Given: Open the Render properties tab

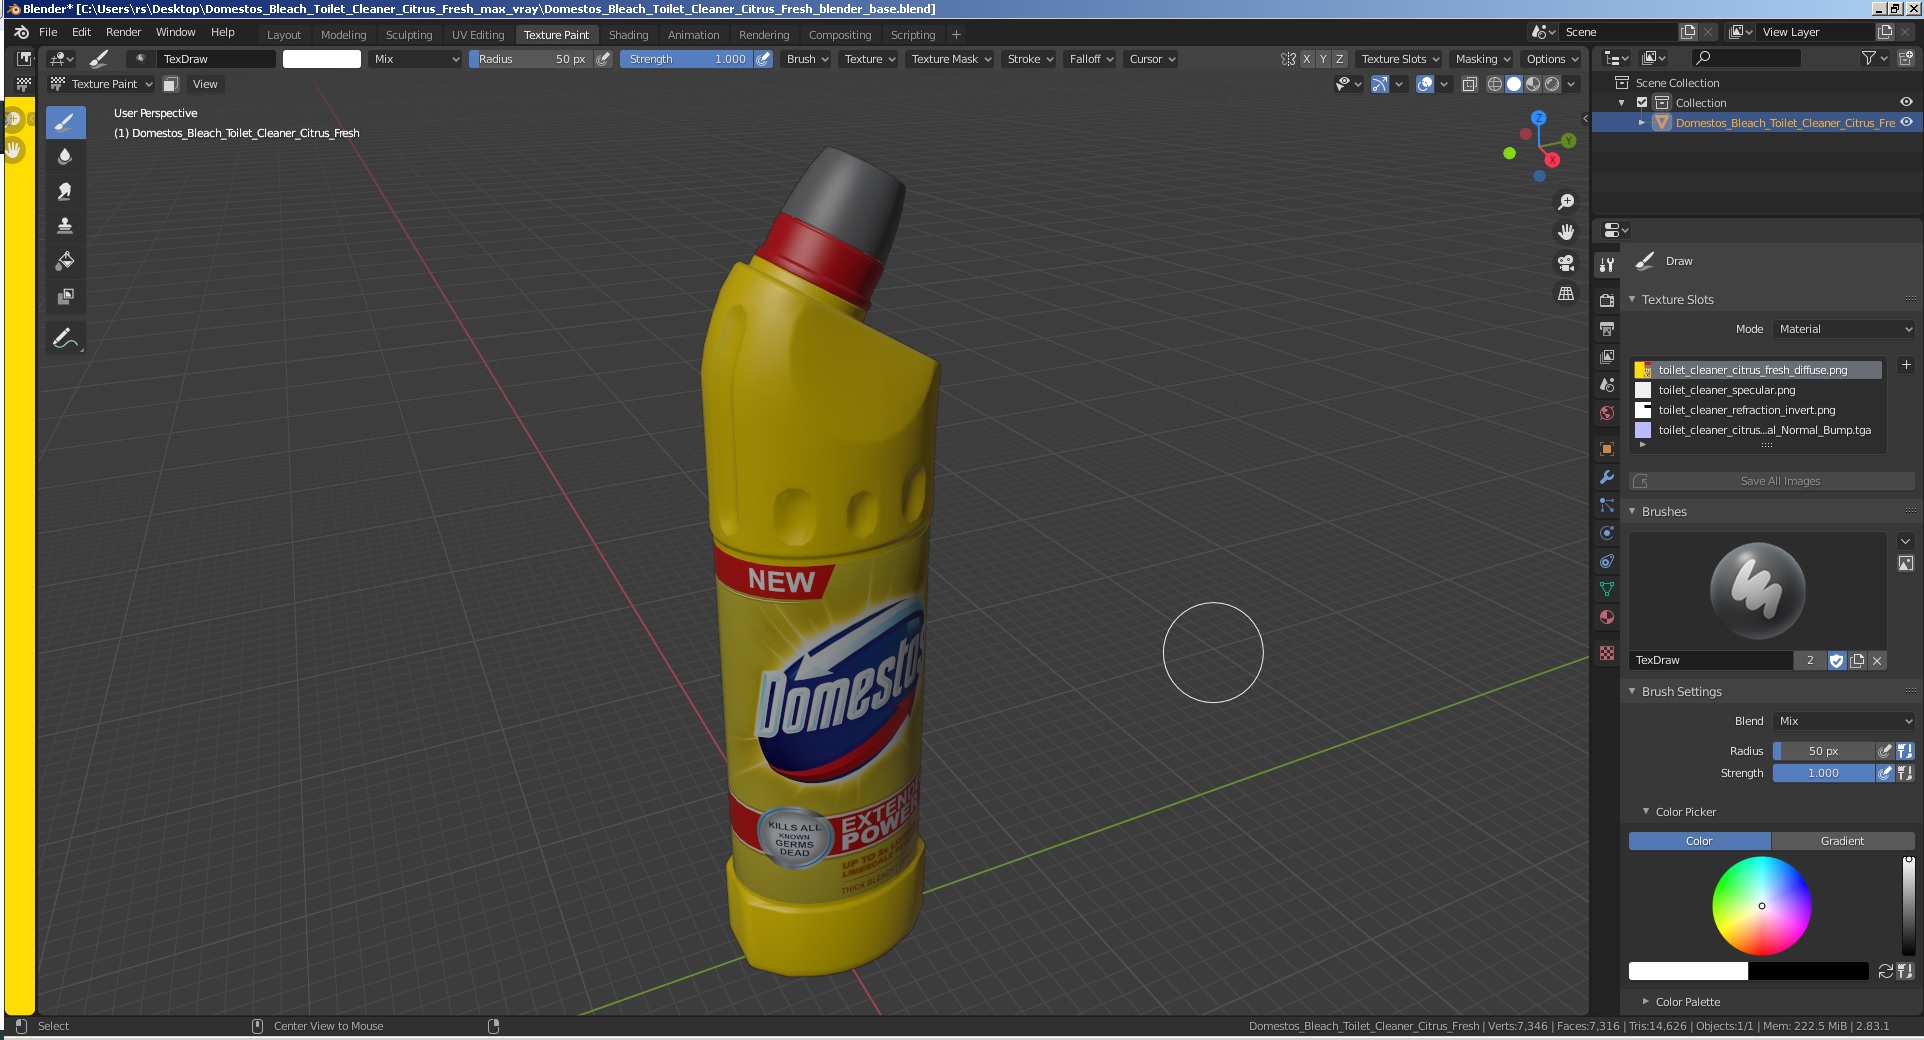Looking at the screenshot, I should (1607, 300).
